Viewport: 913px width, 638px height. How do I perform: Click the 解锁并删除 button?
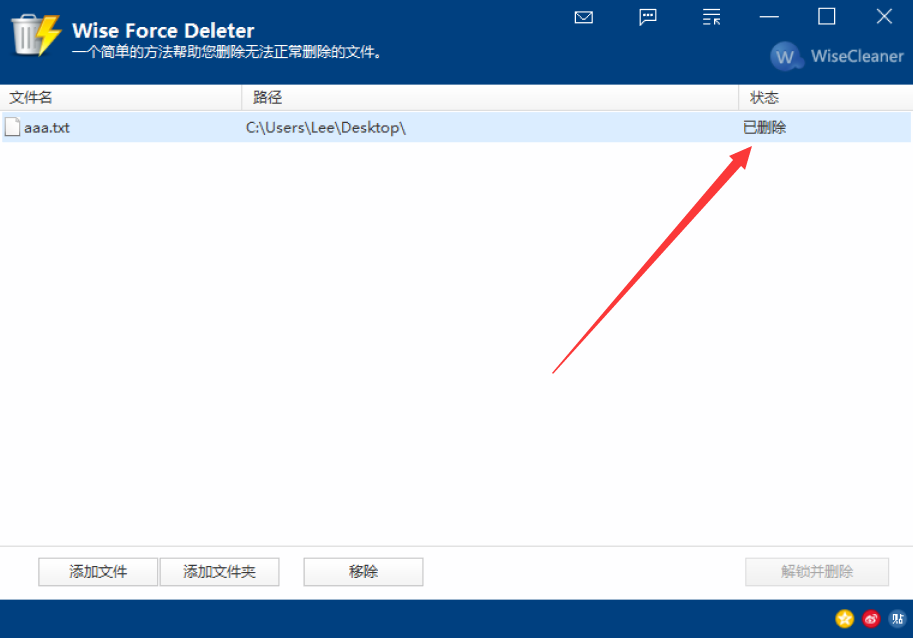[x=817, y=572]
